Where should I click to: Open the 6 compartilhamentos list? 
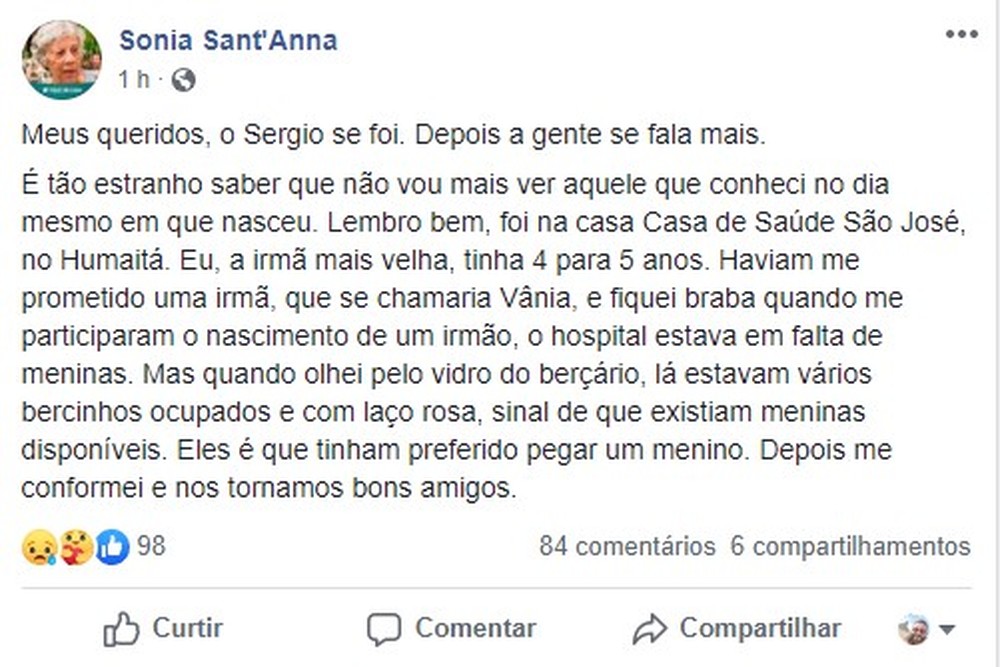tap(851, 547)
